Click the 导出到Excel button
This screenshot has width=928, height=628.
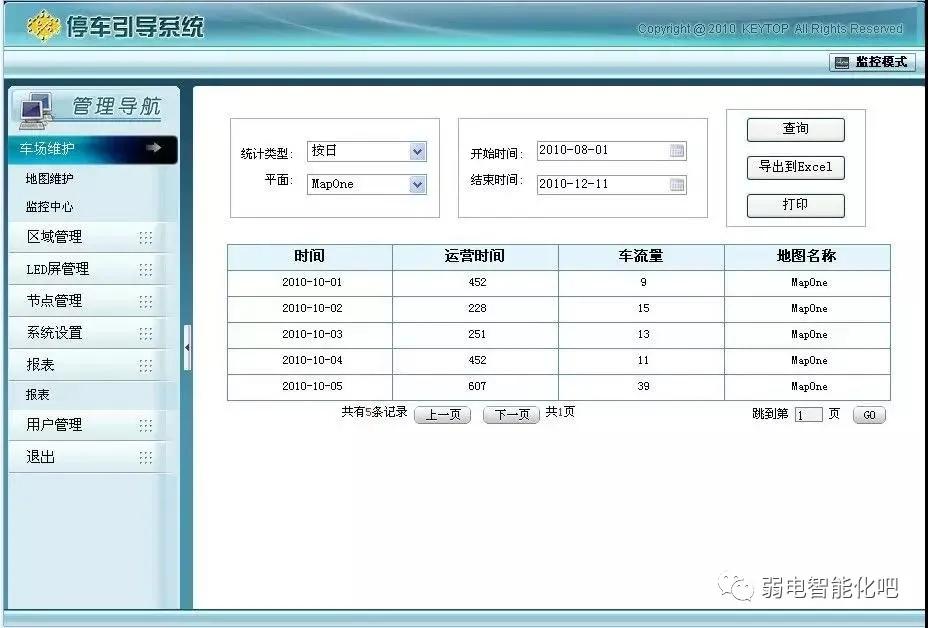[795, 167]
